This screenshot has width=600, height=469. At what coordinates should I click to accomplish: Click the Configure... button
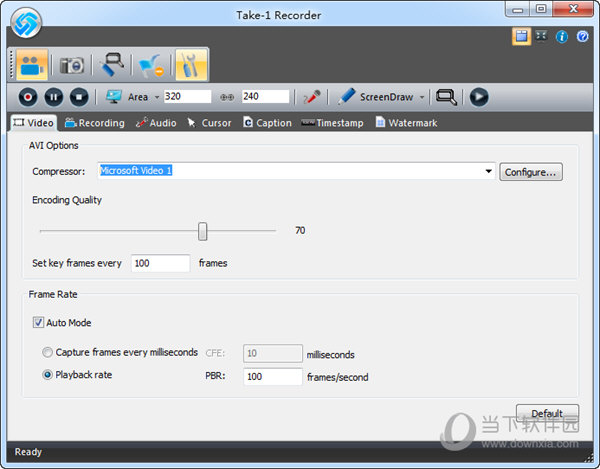tap(531, 172)
